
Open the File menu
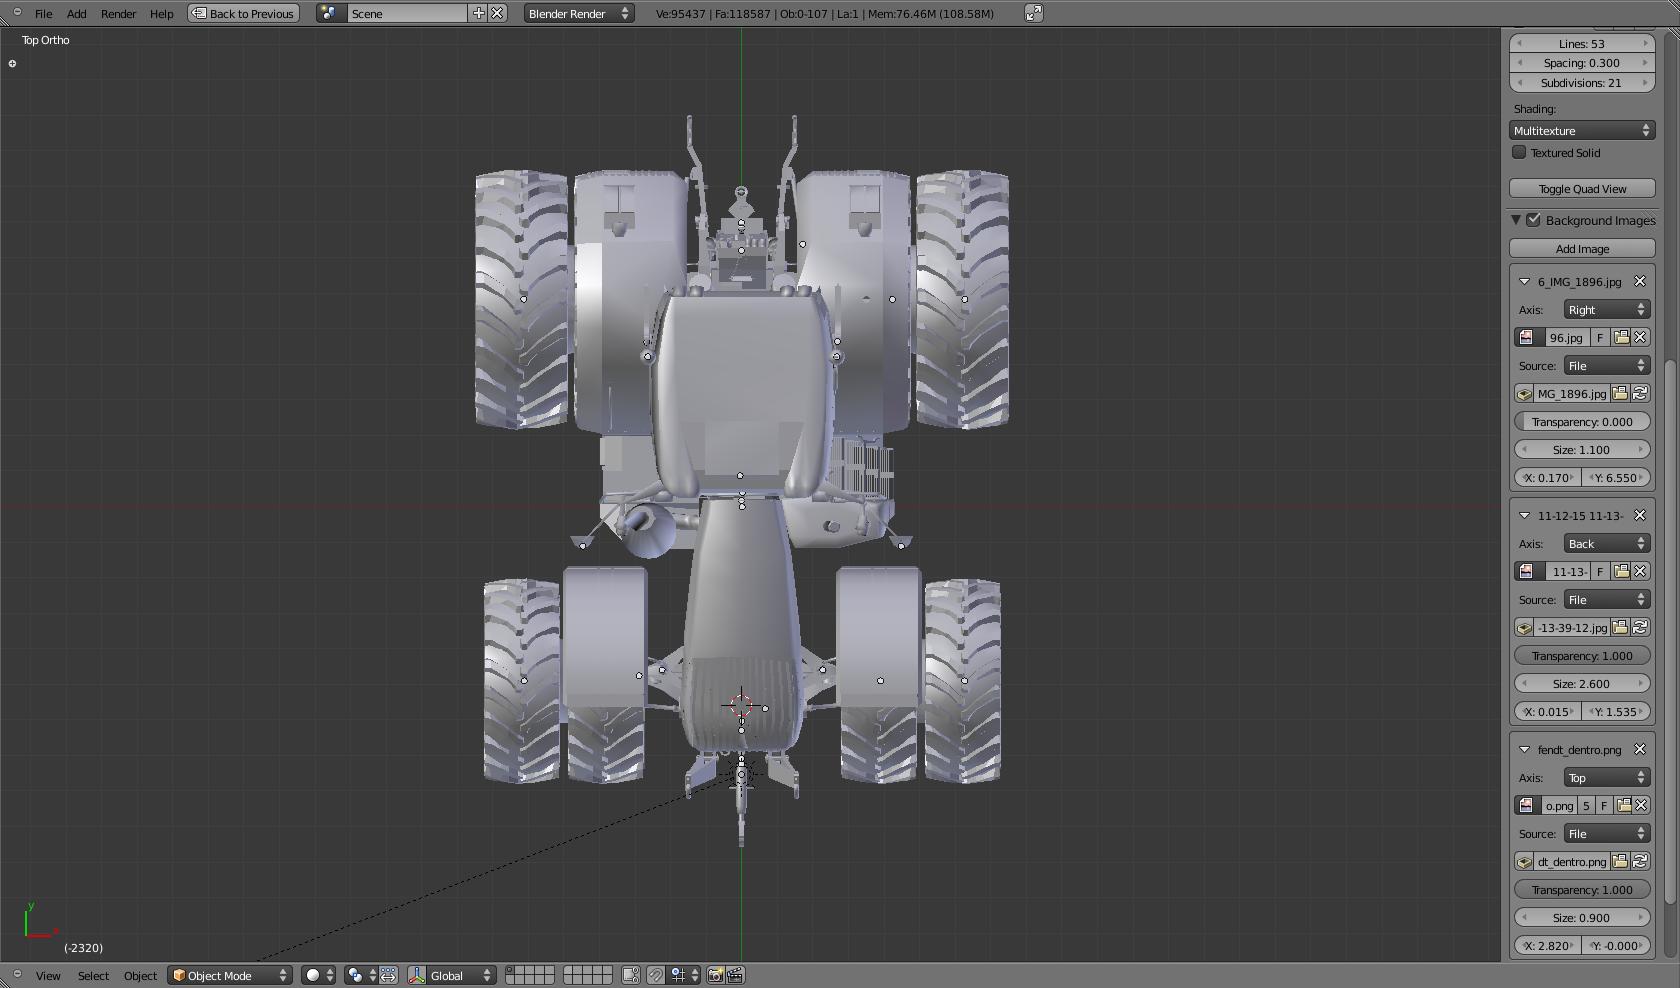pyautogui.click(x=43, y=14)
